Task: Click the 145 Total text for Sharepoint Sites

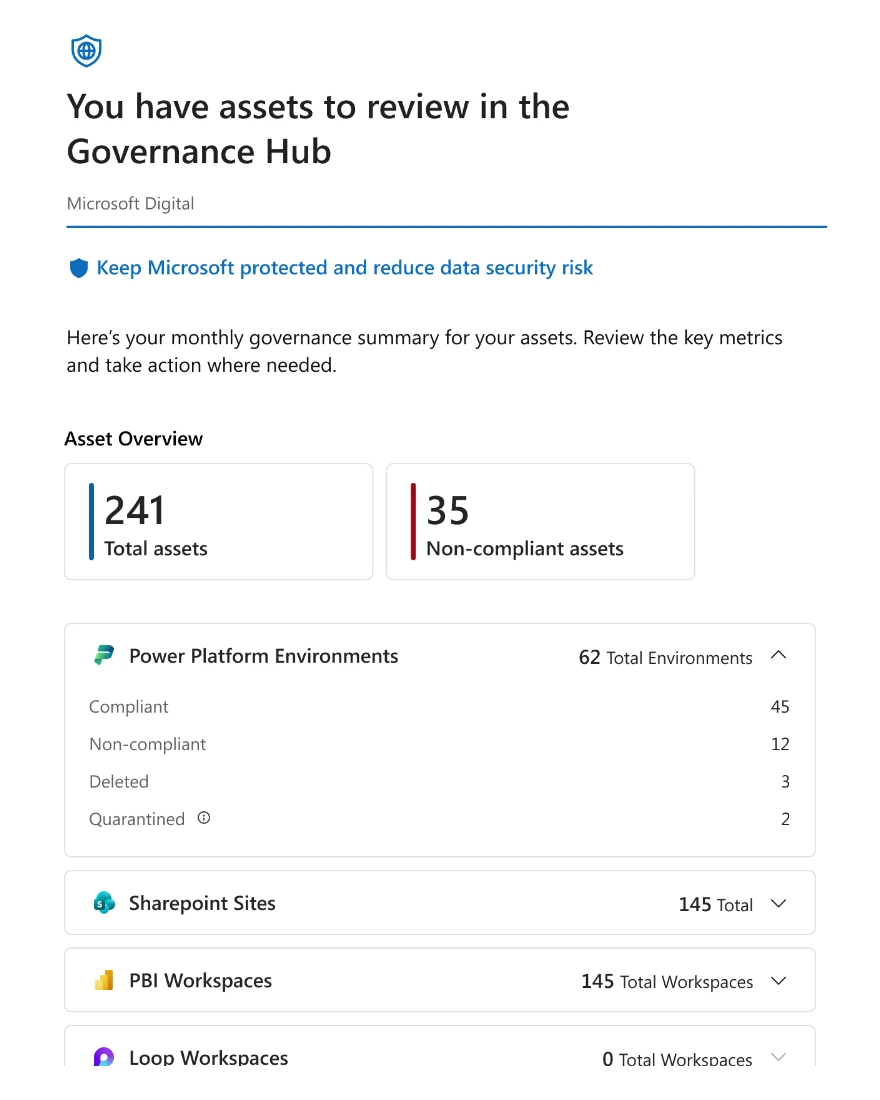Action: [x=716, y=904]
